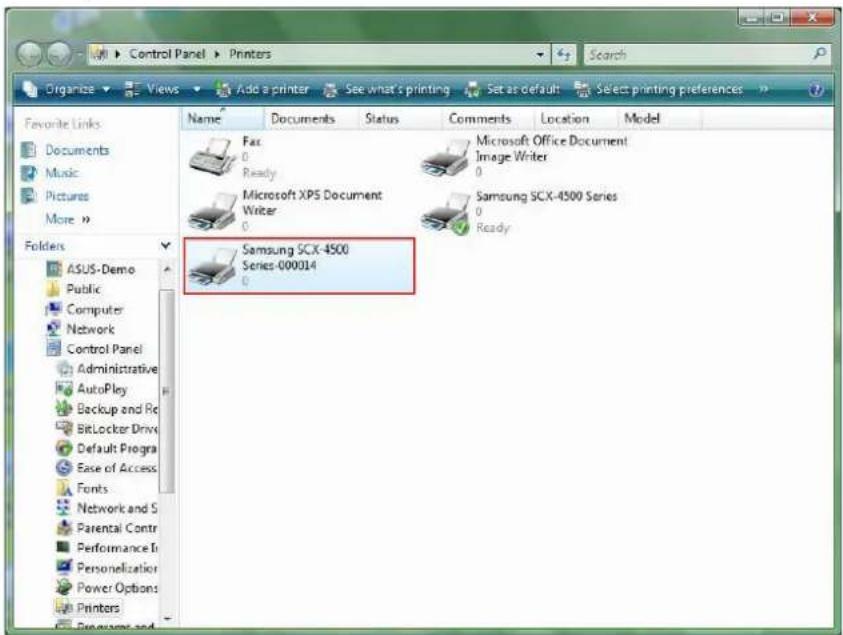Select the Fax printer icon

[x=212, y=156]
